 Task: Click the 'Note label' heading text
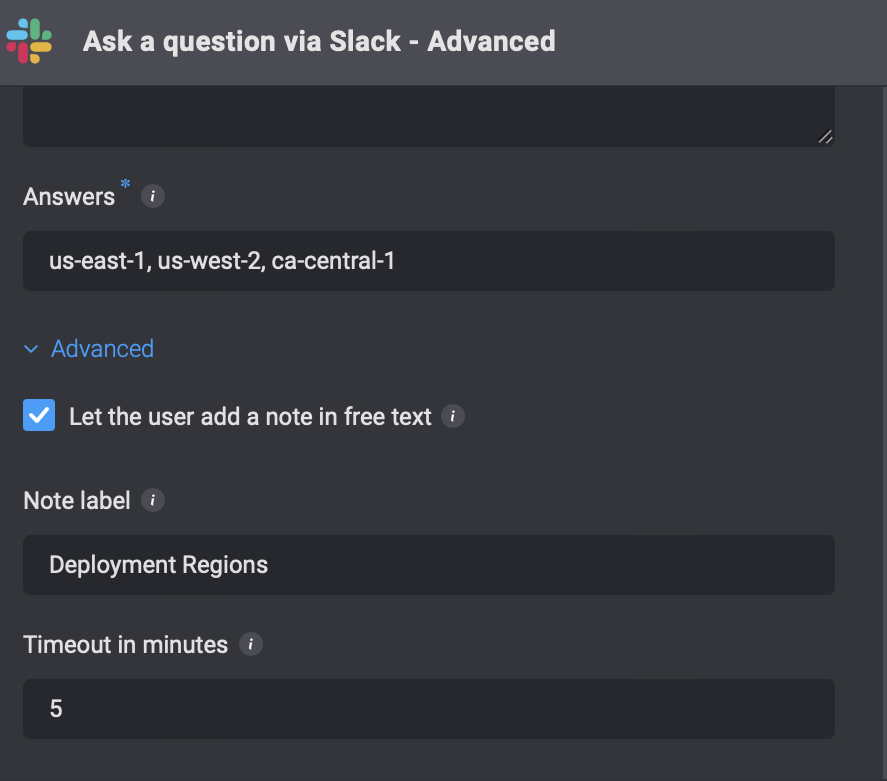click(77, 500)
